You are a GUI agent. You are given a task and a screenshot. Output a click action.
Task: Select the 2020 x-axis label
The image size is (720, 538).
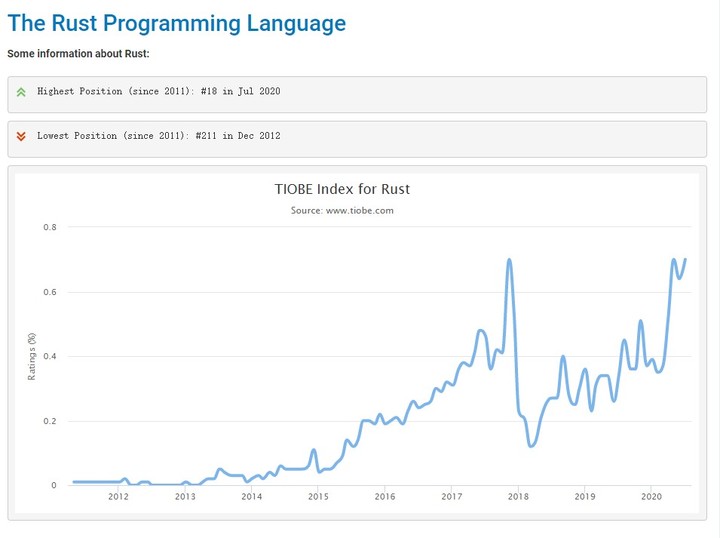(x=651, y=496)
